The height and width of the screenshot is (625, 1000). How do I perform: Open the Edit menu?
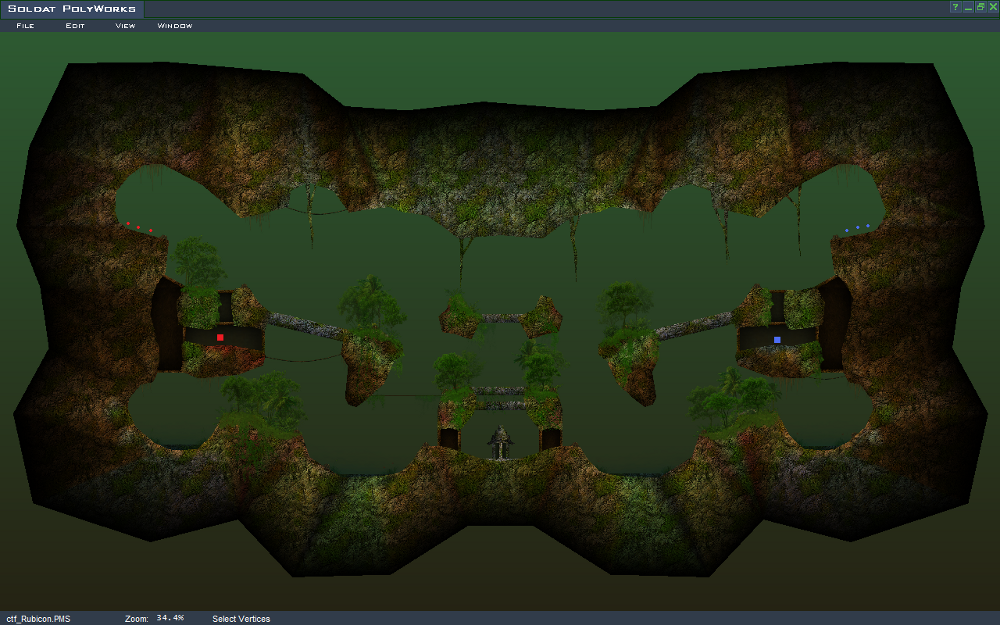tap(75, 25)
